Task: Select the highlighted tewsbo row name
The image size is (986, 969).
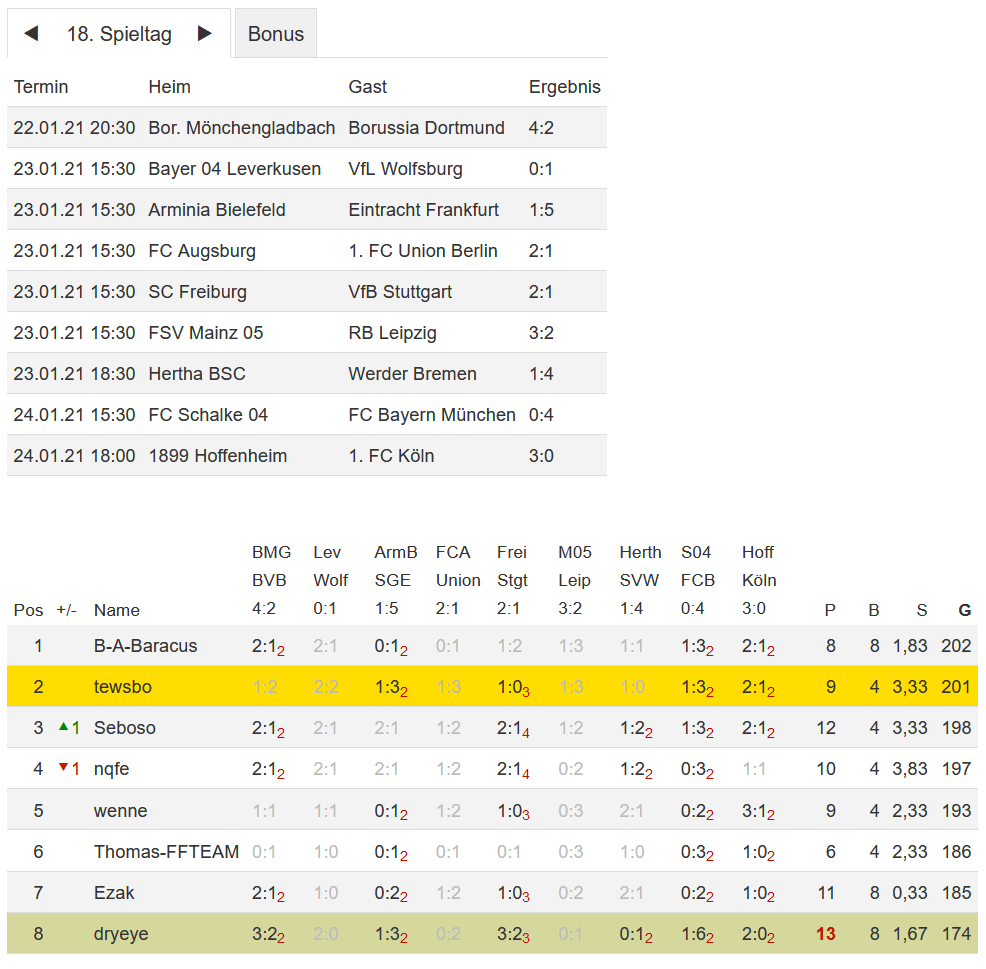Action: 123,687
